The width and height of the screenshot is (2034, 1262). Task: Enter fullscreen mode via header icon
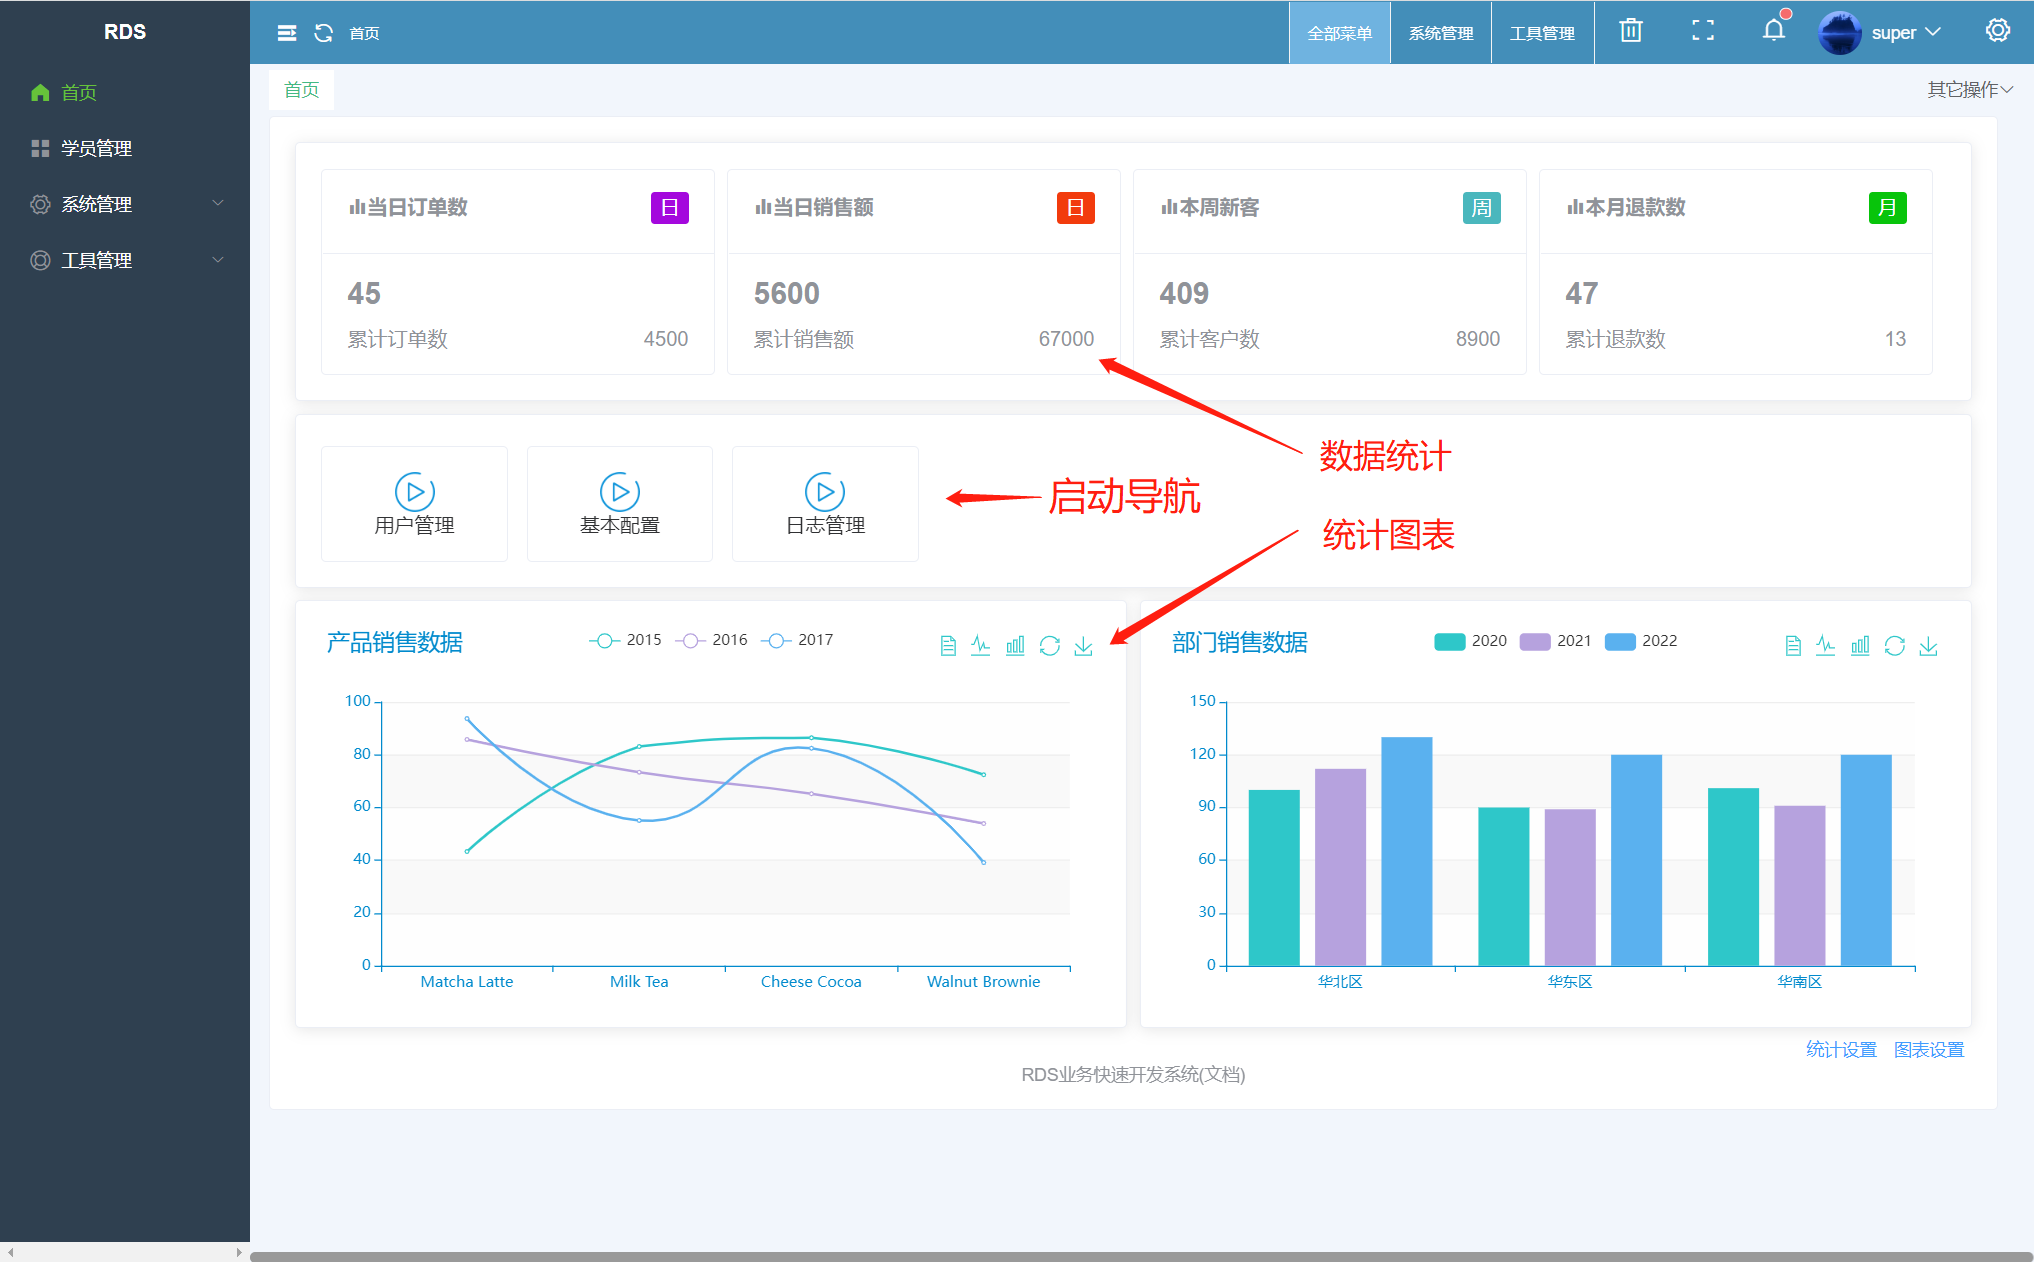1702,31
